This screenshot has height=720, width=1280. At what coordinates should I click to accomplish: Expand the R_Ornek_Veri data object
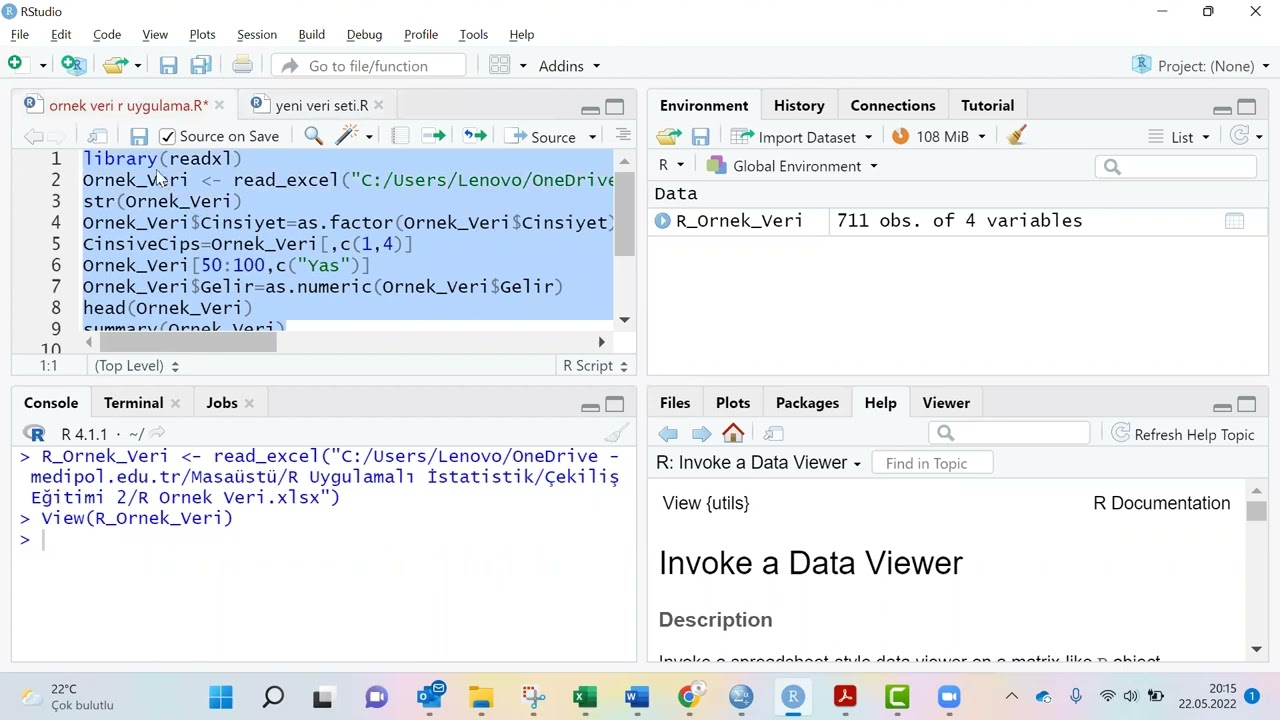pyautogui.click(x=663, y=221)
